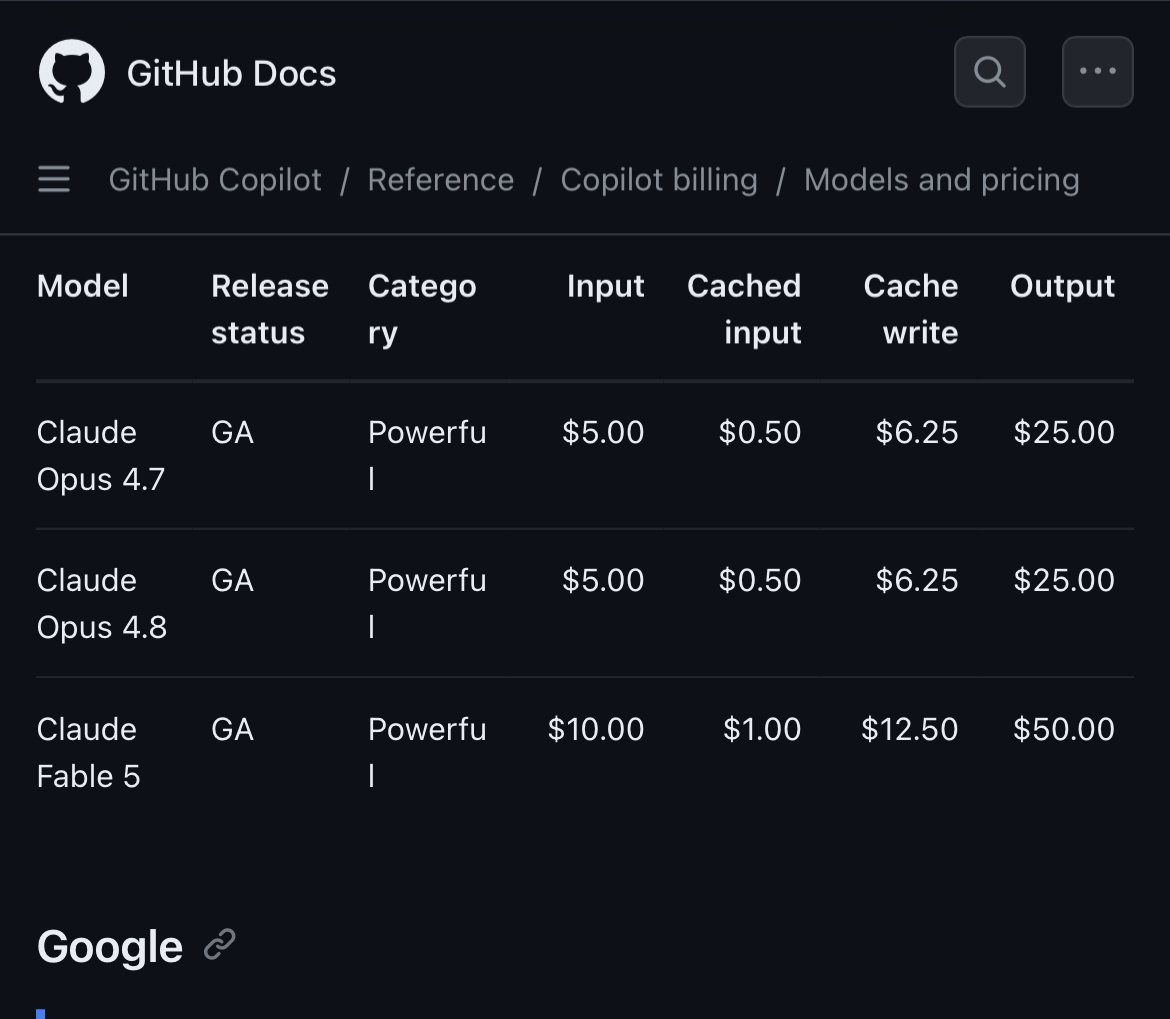Click the Model column header

(x=83, y=286)
